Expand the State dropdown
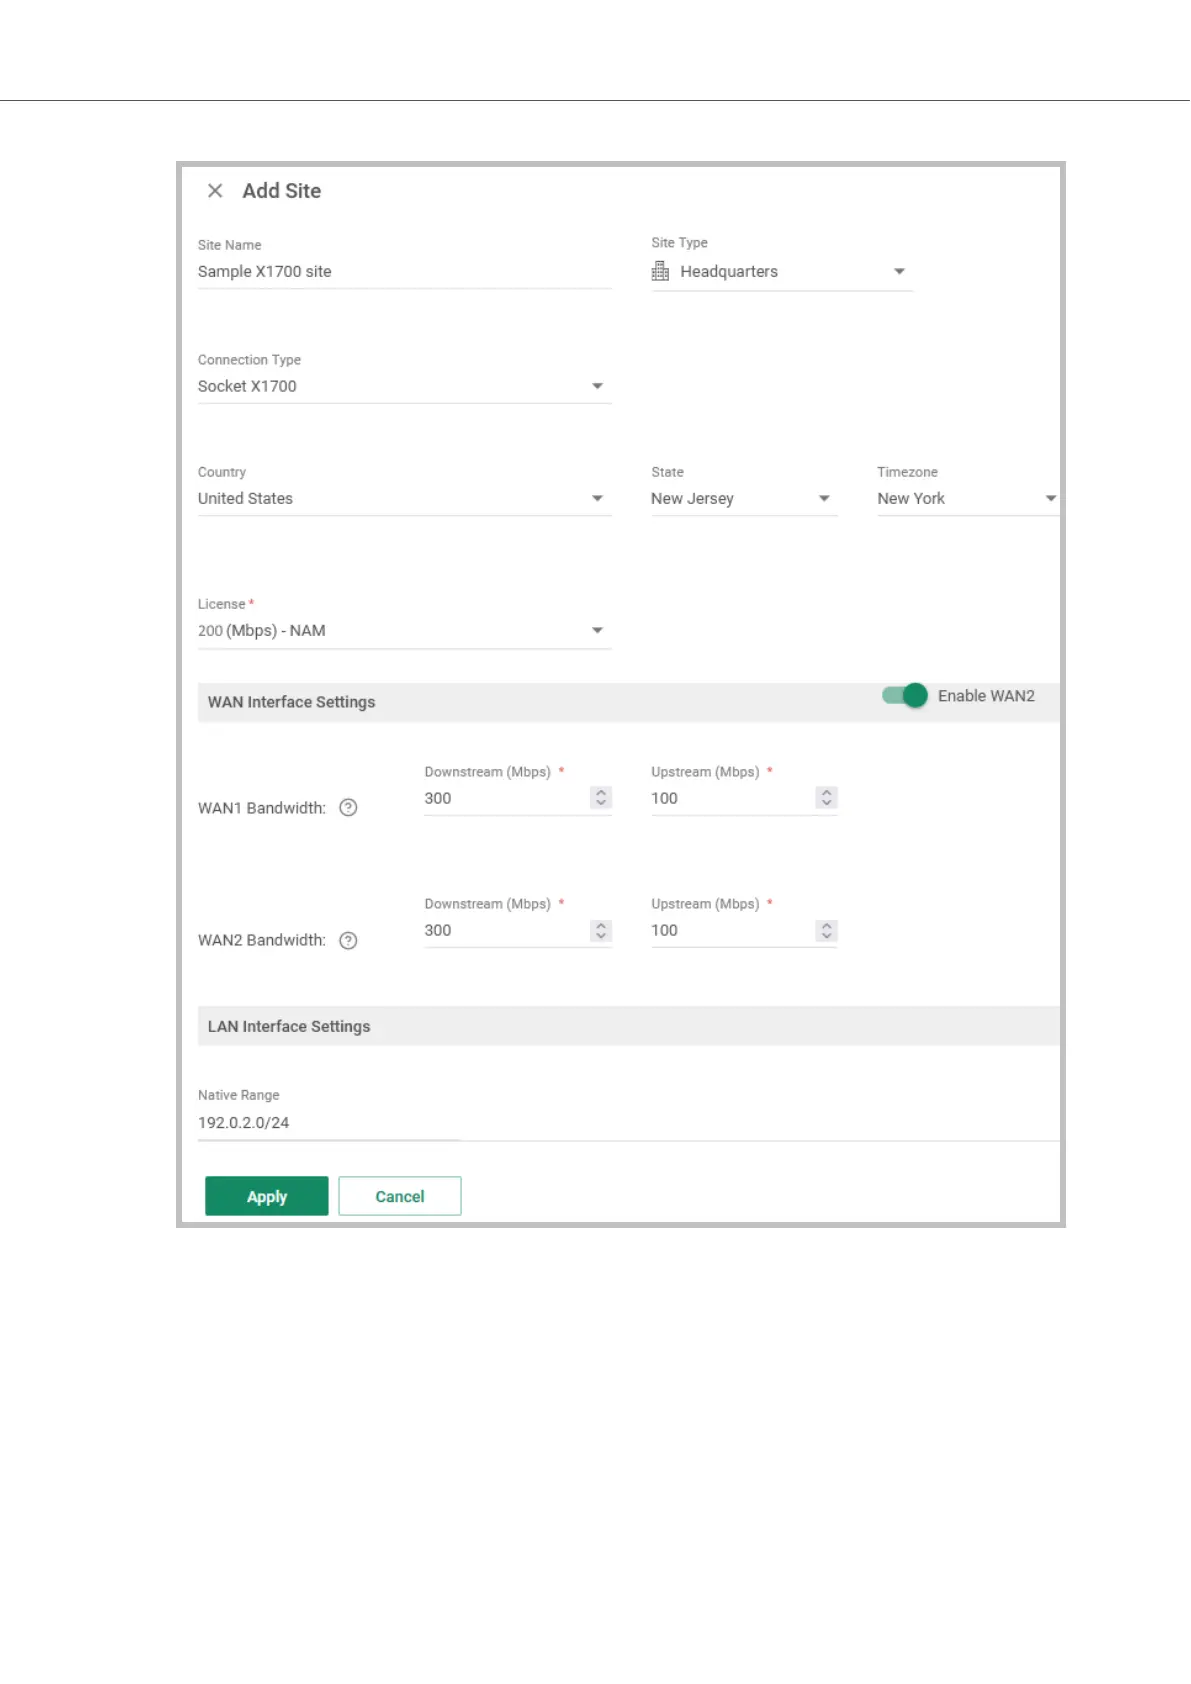1191x1684 pixels. click(x=824, y=498)
